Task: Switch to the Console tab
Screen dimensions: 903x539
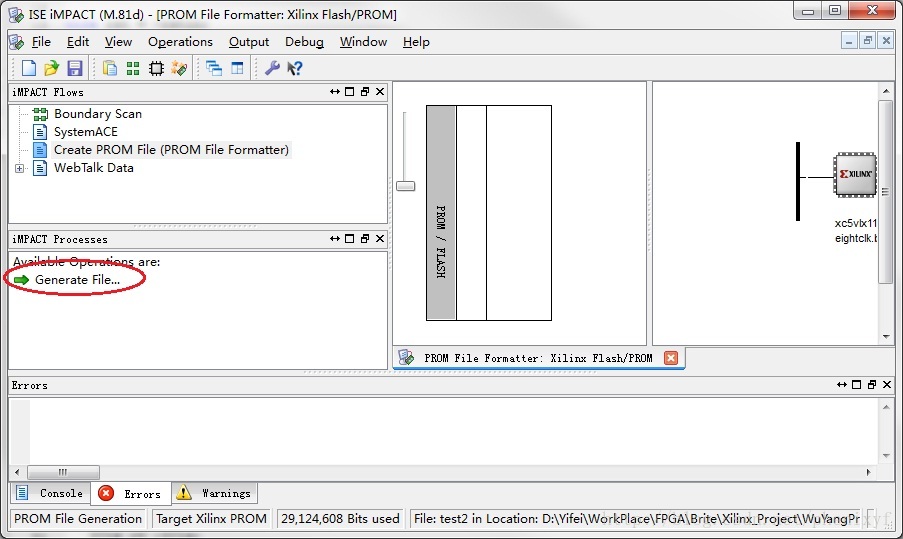Action: tap(50, 494)
